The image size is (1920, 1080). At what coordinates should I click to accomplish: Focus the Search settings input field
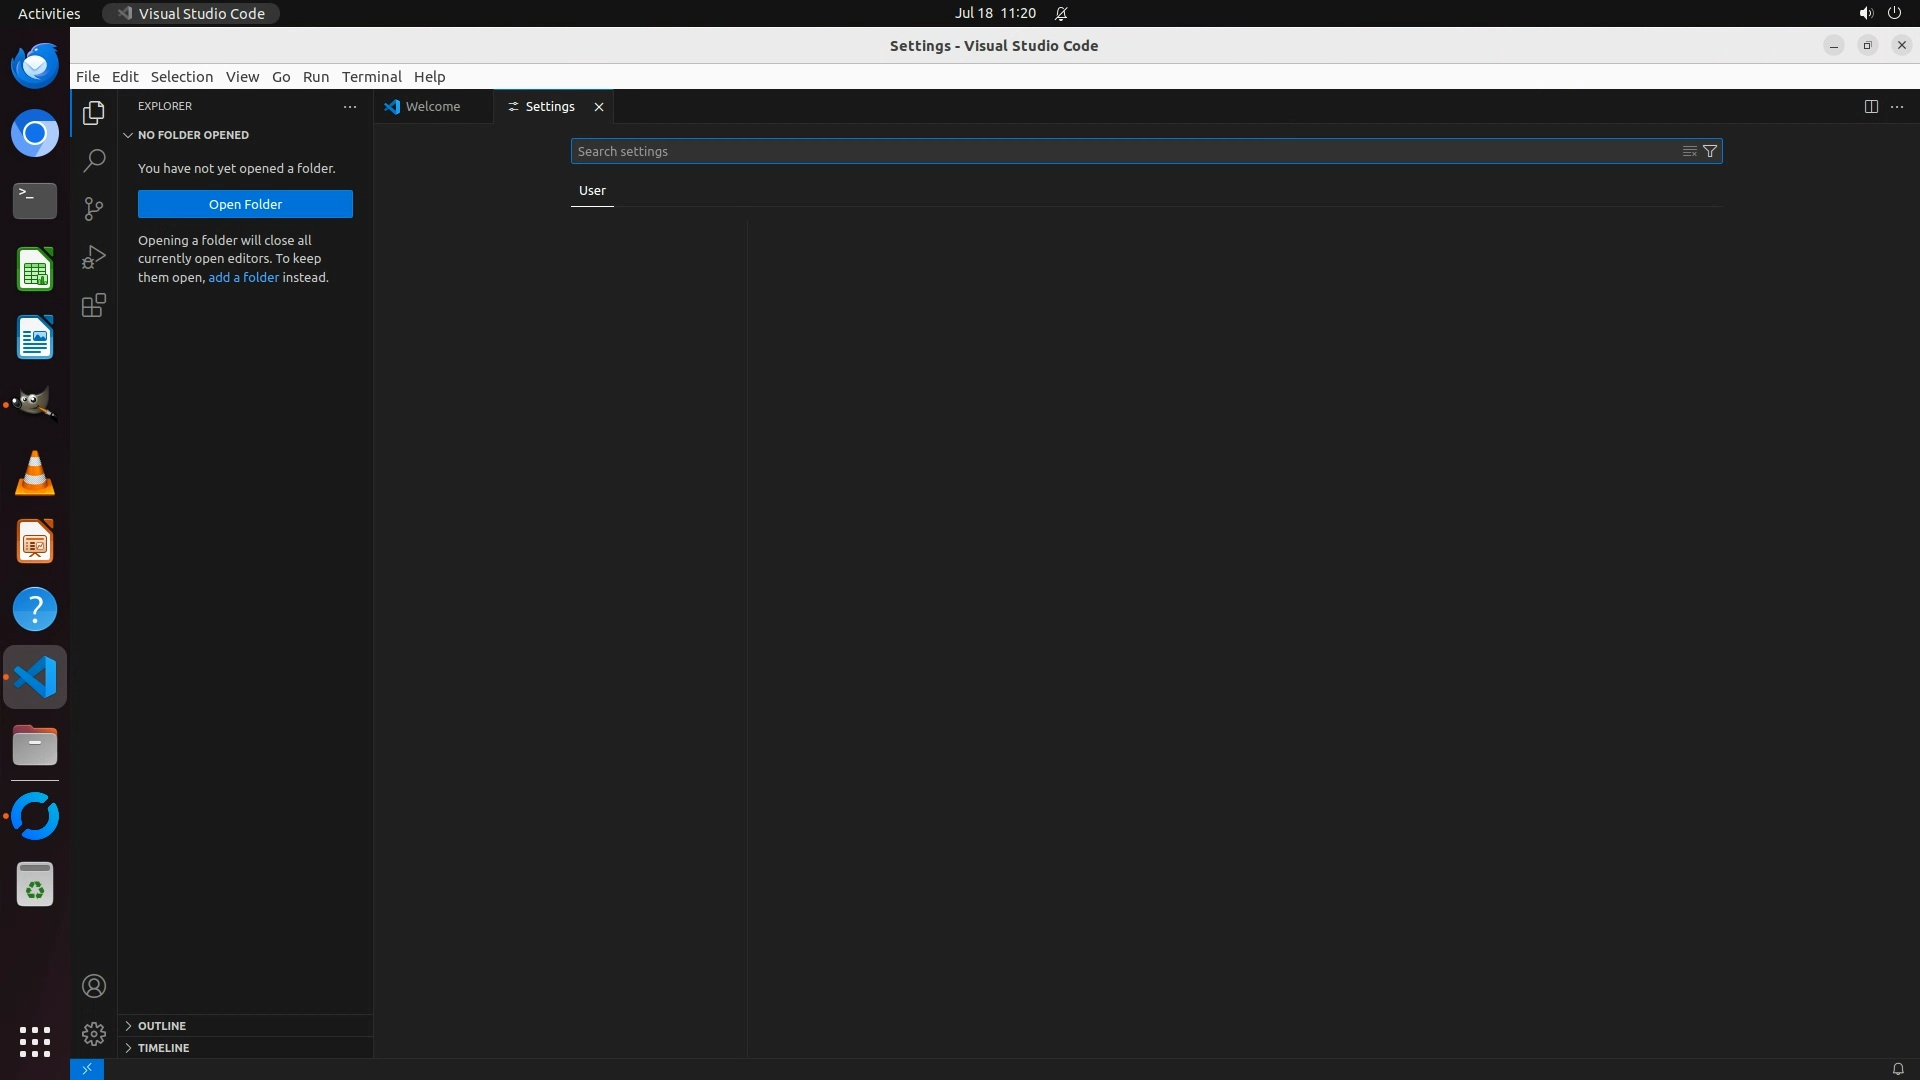coord(1120,151)
